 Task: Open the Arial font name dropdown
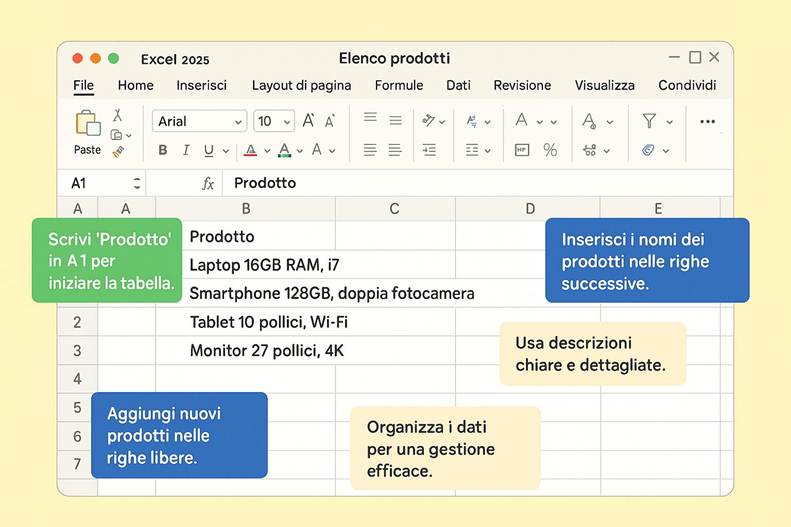tap(200, 121)
